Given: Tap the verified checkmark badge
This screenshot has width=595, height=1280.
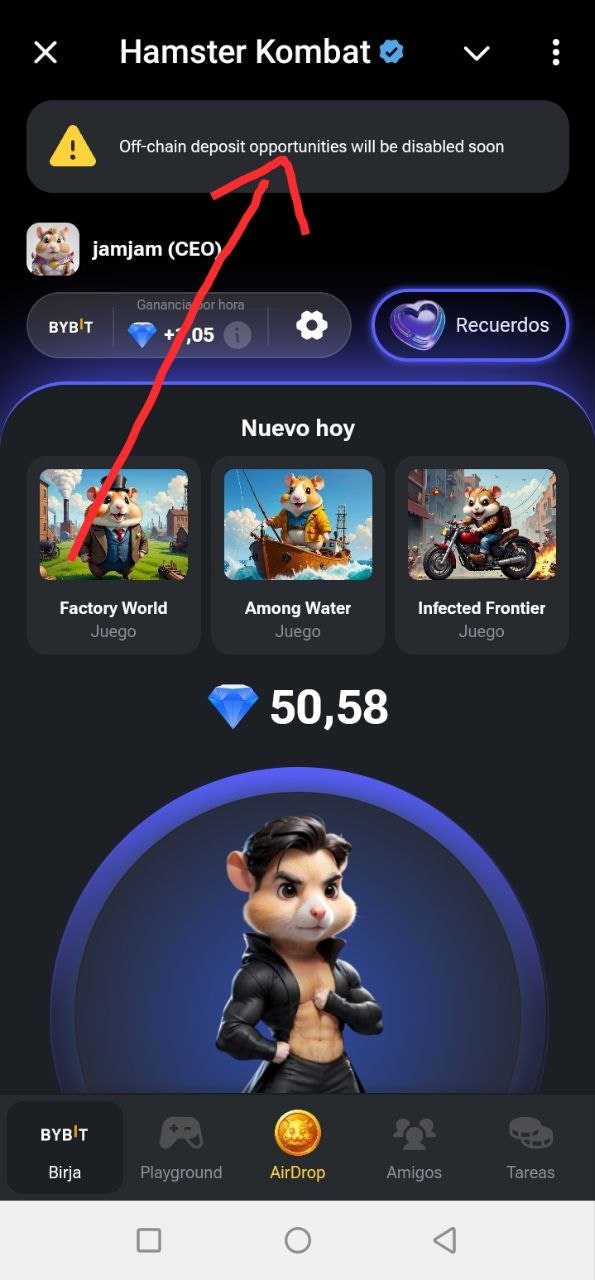Looking at the screenshot, I should pos(391,52).
